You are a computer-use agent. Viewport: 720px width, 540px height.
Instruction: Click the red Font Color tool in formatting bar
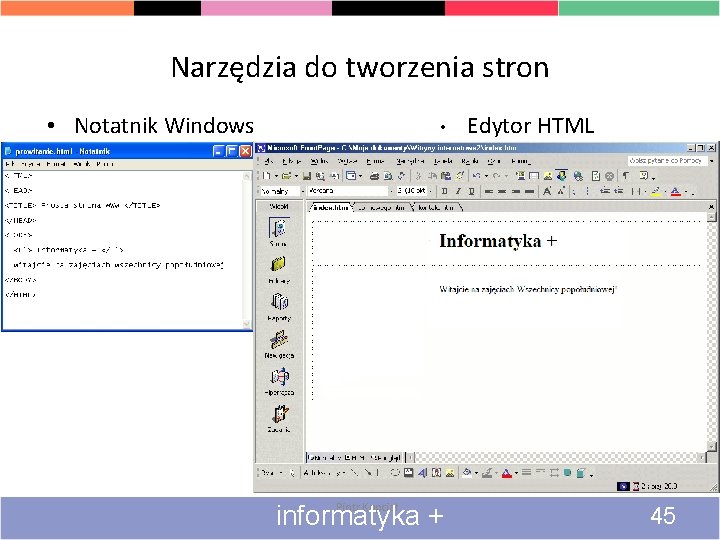point(675,191)
